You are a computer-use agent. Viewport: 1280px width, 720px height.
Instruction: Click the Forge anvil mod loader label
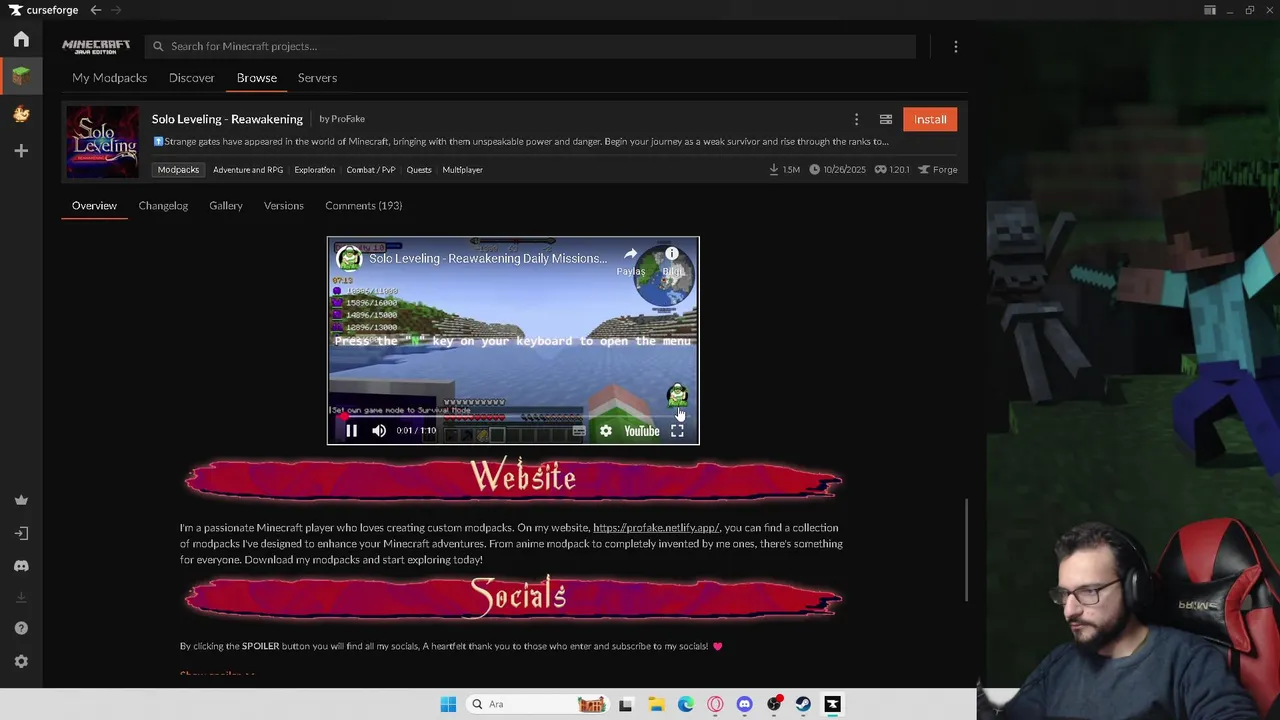pyautogui.click(x=938, y=170)
